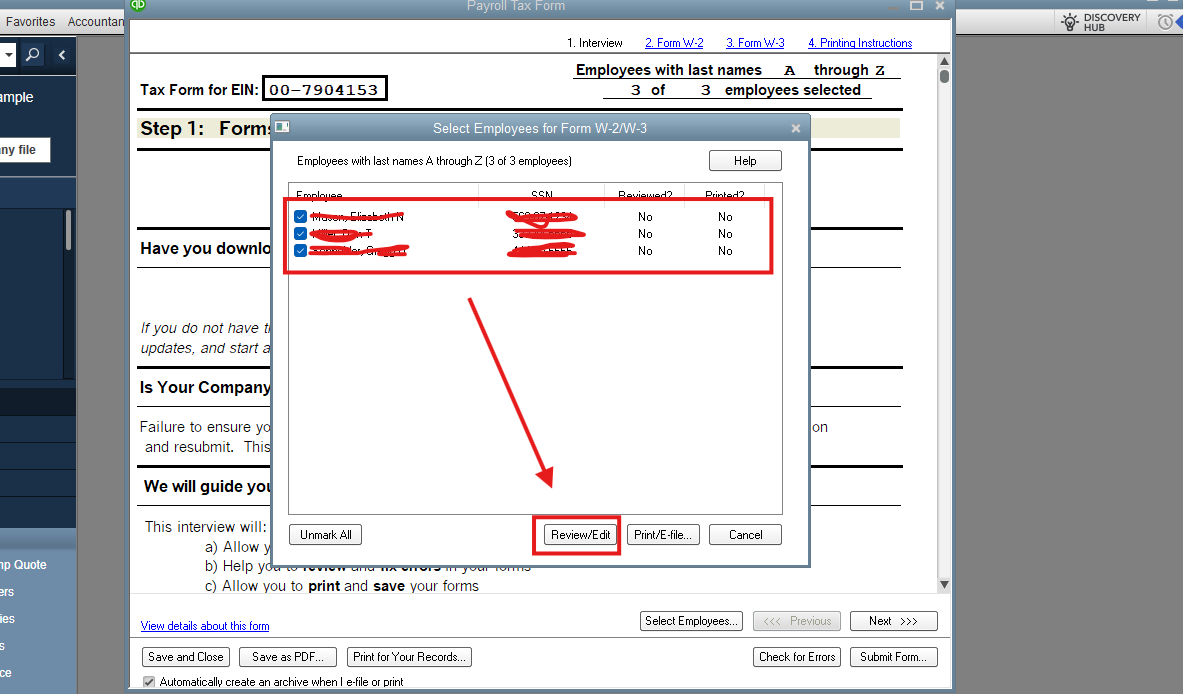Image resolution: width=1183 pixels, height=694 pixels.
Task: Click the EIN field showing 00-7904153
Action: click(324, 89)
